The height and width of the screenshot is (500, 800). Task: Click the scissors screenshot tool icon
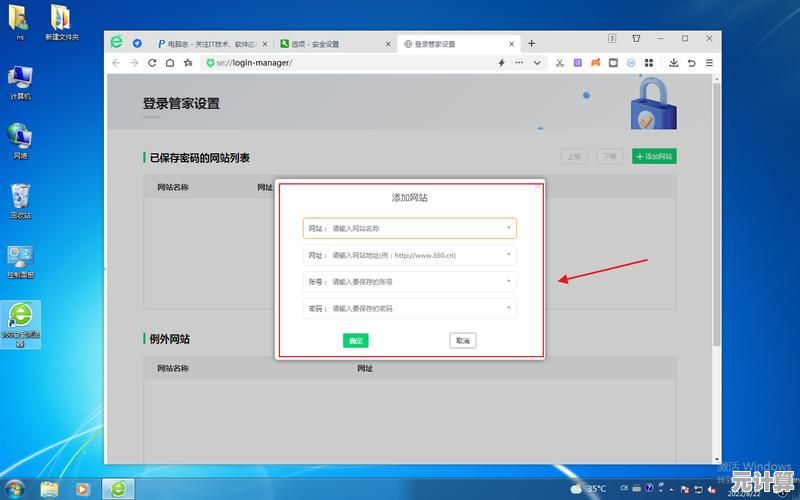(x=560, y=62)
